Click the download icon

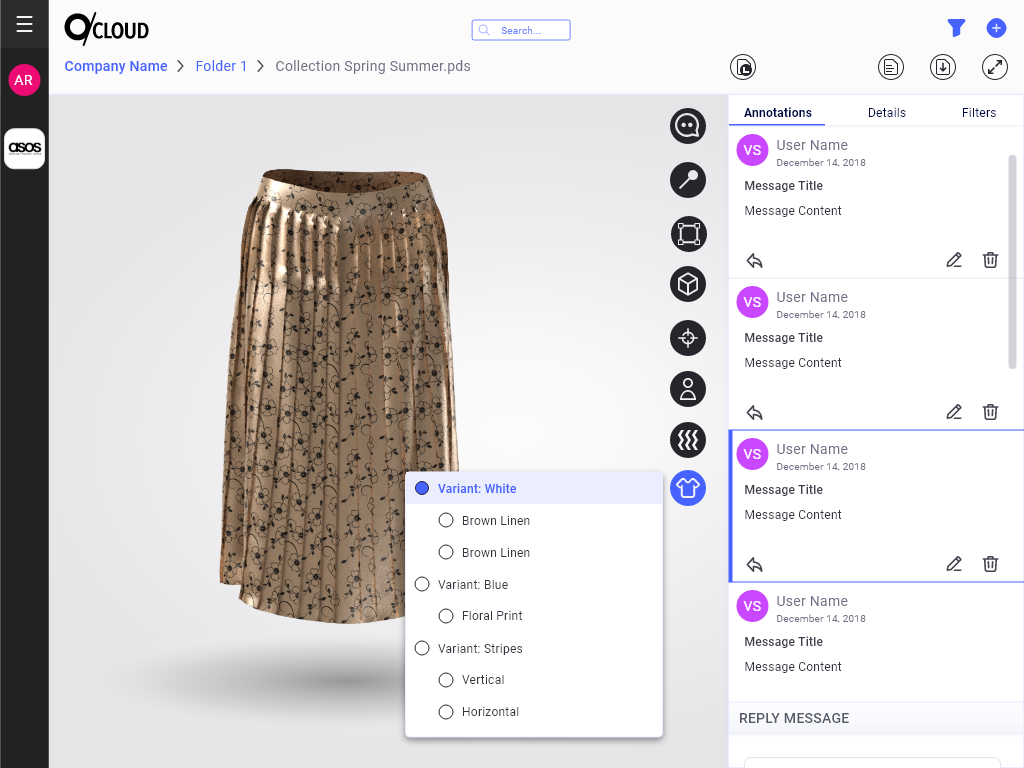942,67
